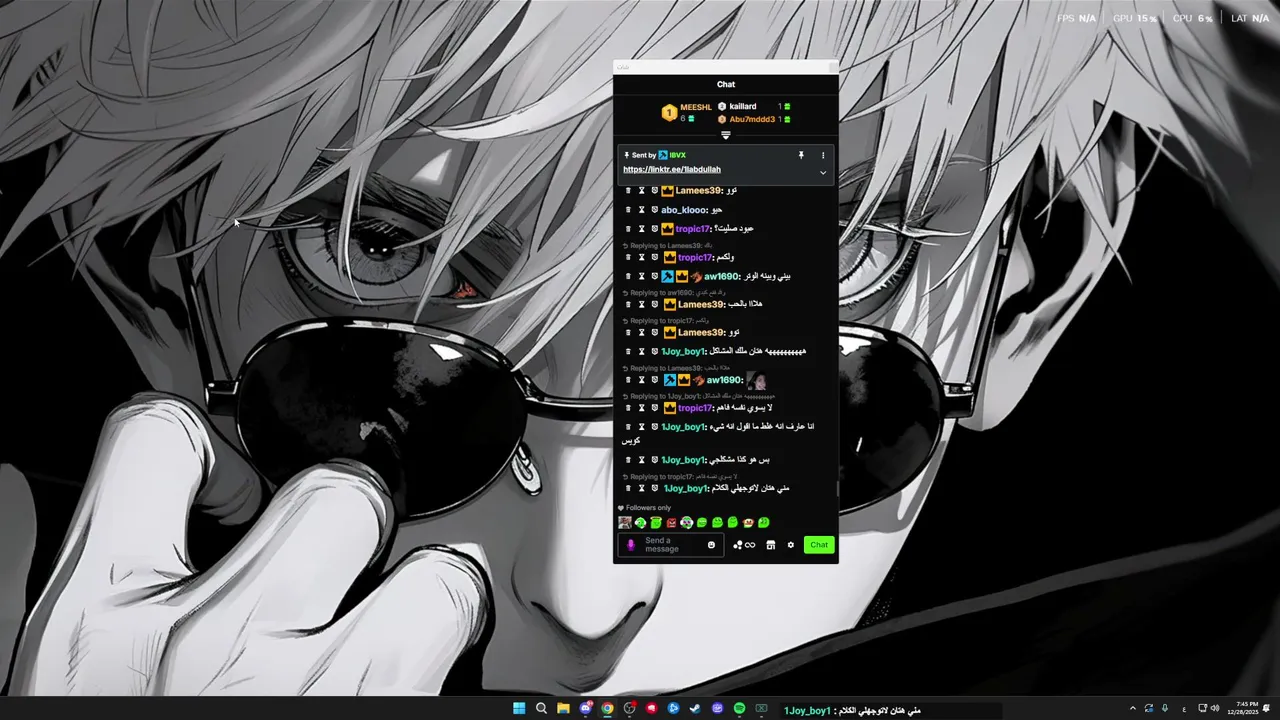The height and width of the screenshot is (720, 1280).
Task: Open Windows taskbar search
Action: tap(541, 709)
